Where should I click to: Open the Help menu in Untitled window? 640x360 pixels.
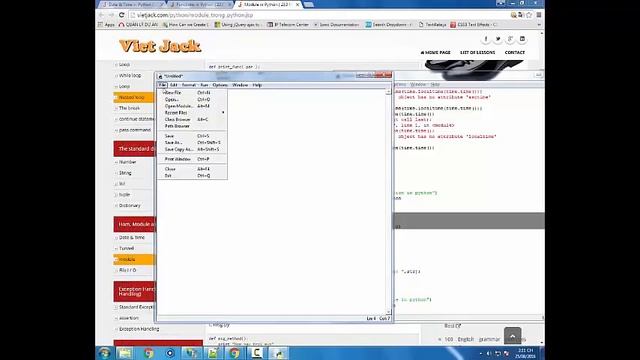click(257, 85)
